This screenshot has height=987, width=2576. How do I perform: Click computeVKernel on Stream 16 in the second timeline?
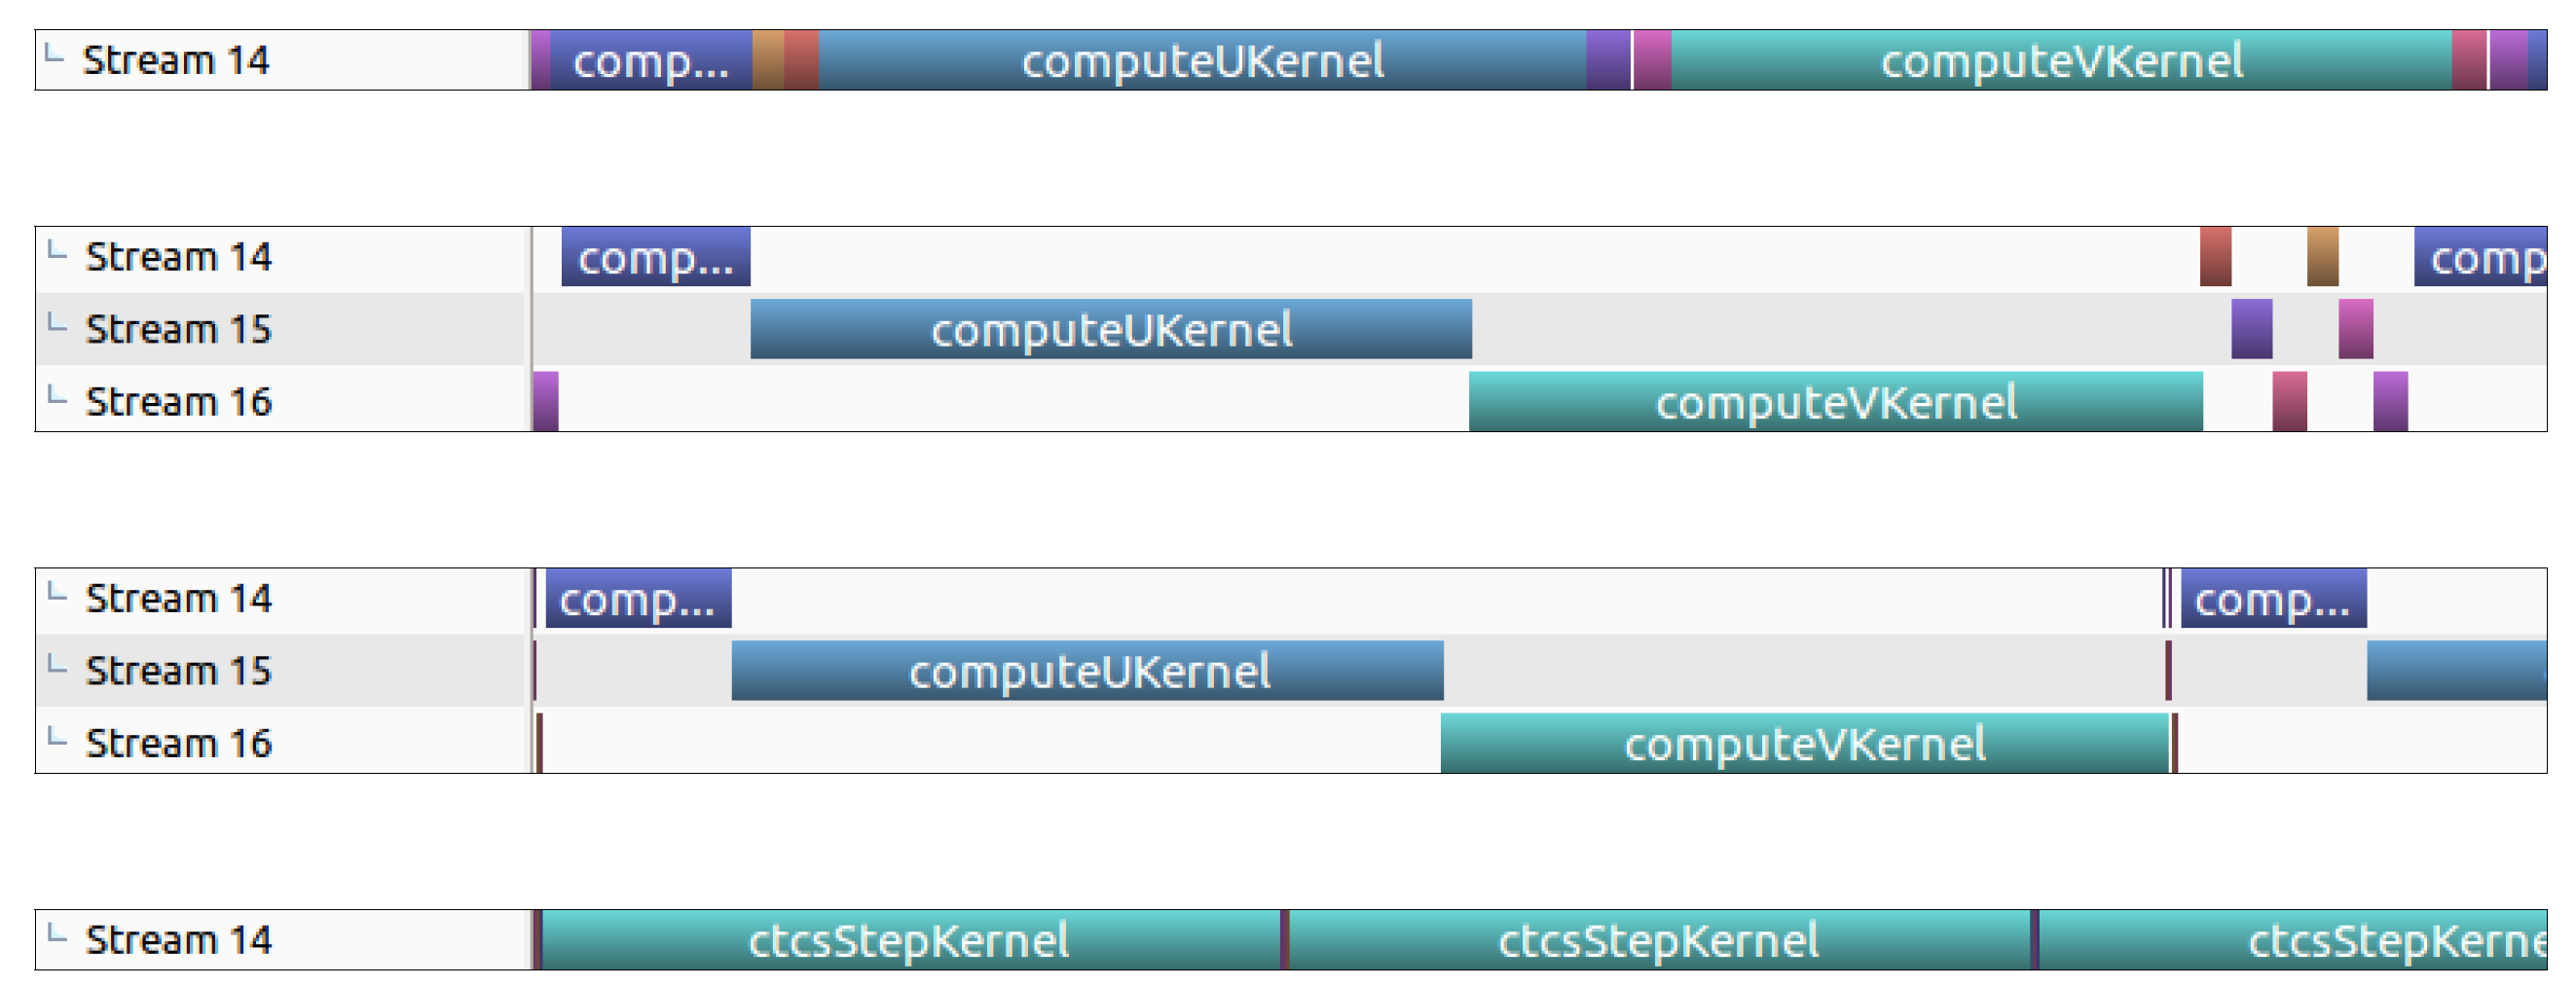pos(1835,402)
